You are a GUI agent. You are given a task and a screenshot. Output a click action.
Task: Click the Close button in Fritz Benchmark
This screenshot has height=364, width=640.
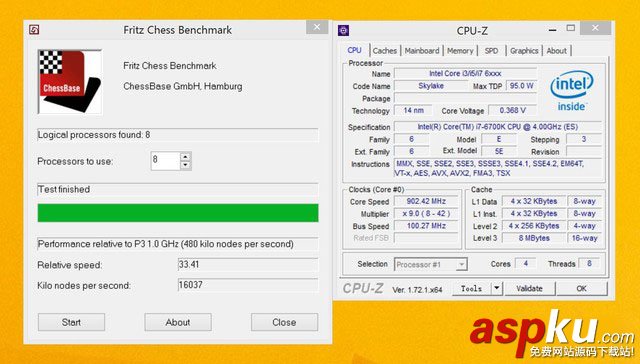click(284, 322)
